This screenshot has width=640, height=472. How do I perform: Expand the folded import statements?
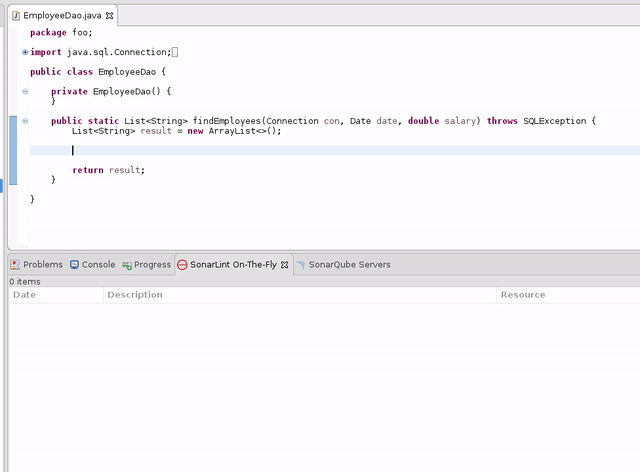(25, 52)
